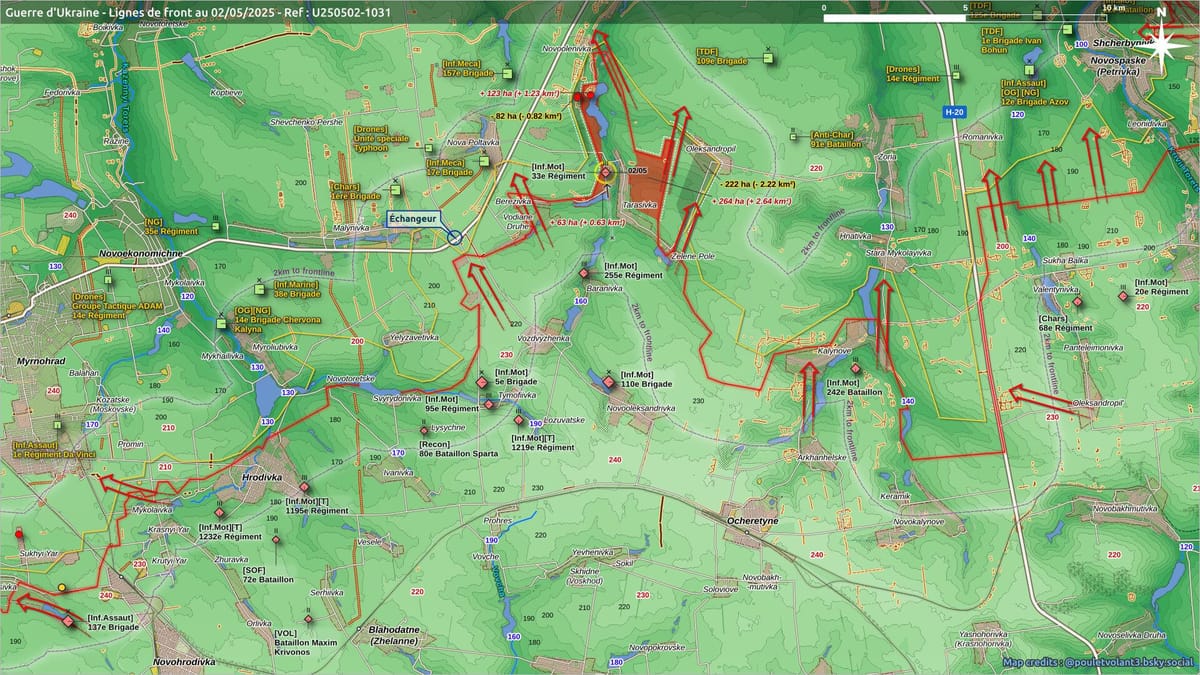Click the 33e Régiment diamond circled in yellow

click(x=605, y=172)
